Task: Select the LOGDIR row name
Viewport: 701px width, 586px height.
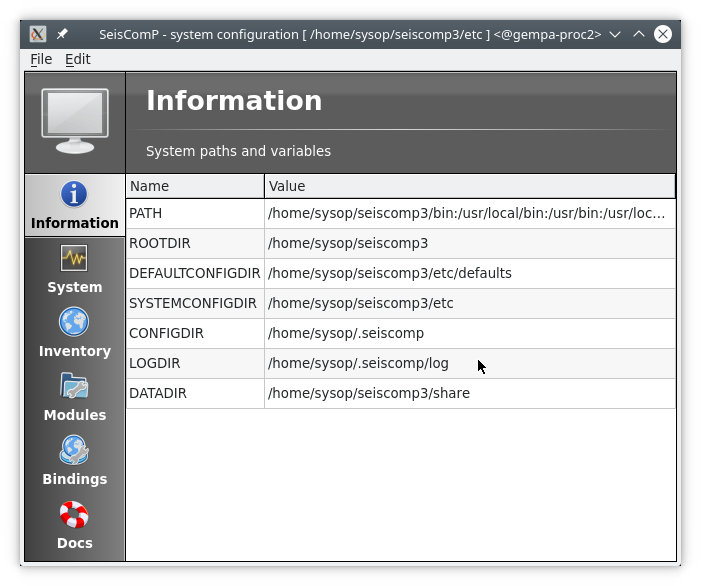Action: coord(155,364)
